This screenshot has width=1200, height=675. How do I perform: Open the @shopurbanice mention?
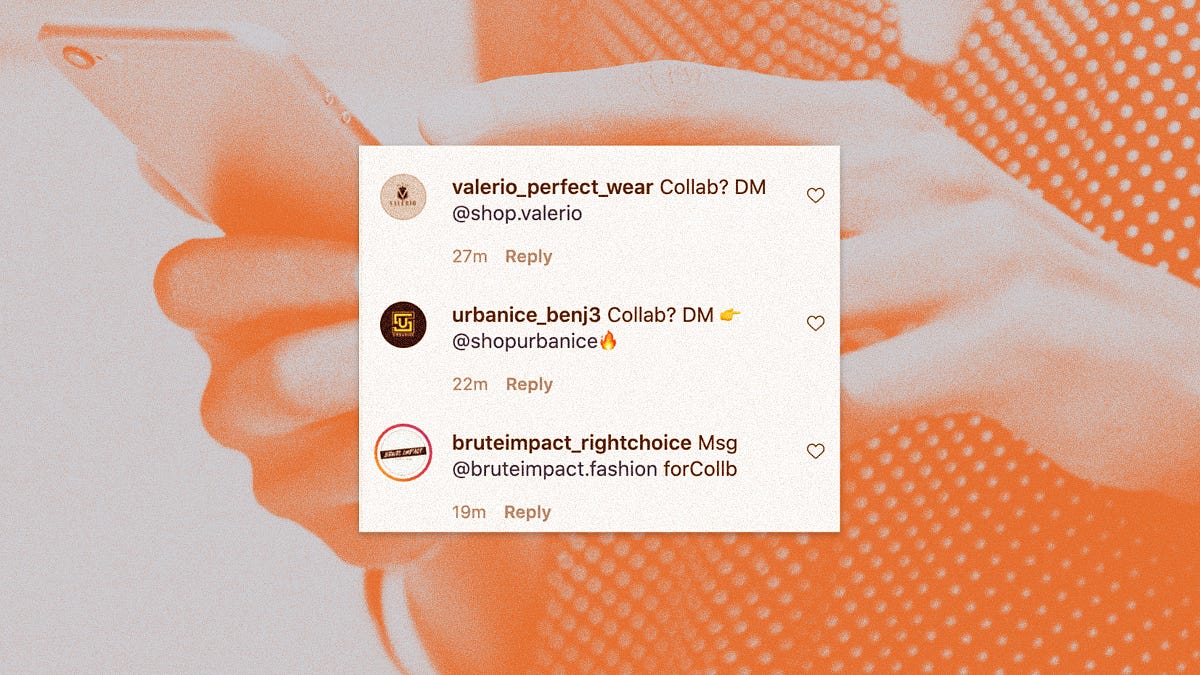pos(525,341)
